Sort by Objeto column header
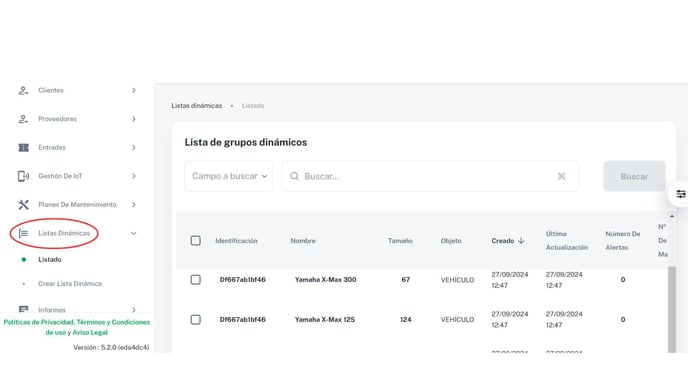688x387 pixels. tap(451, 241)
